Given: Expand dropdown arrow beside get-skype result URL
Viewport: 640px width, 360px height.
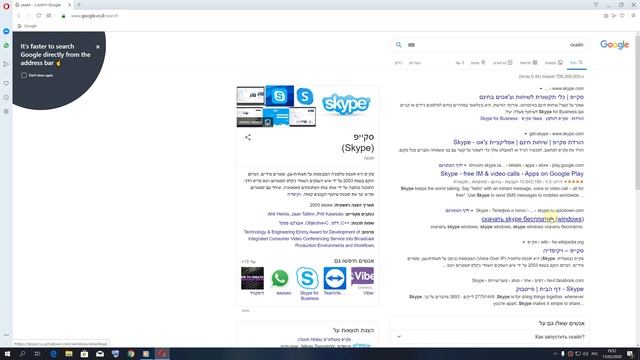Looking at the screenshot, I should (526, 134).
